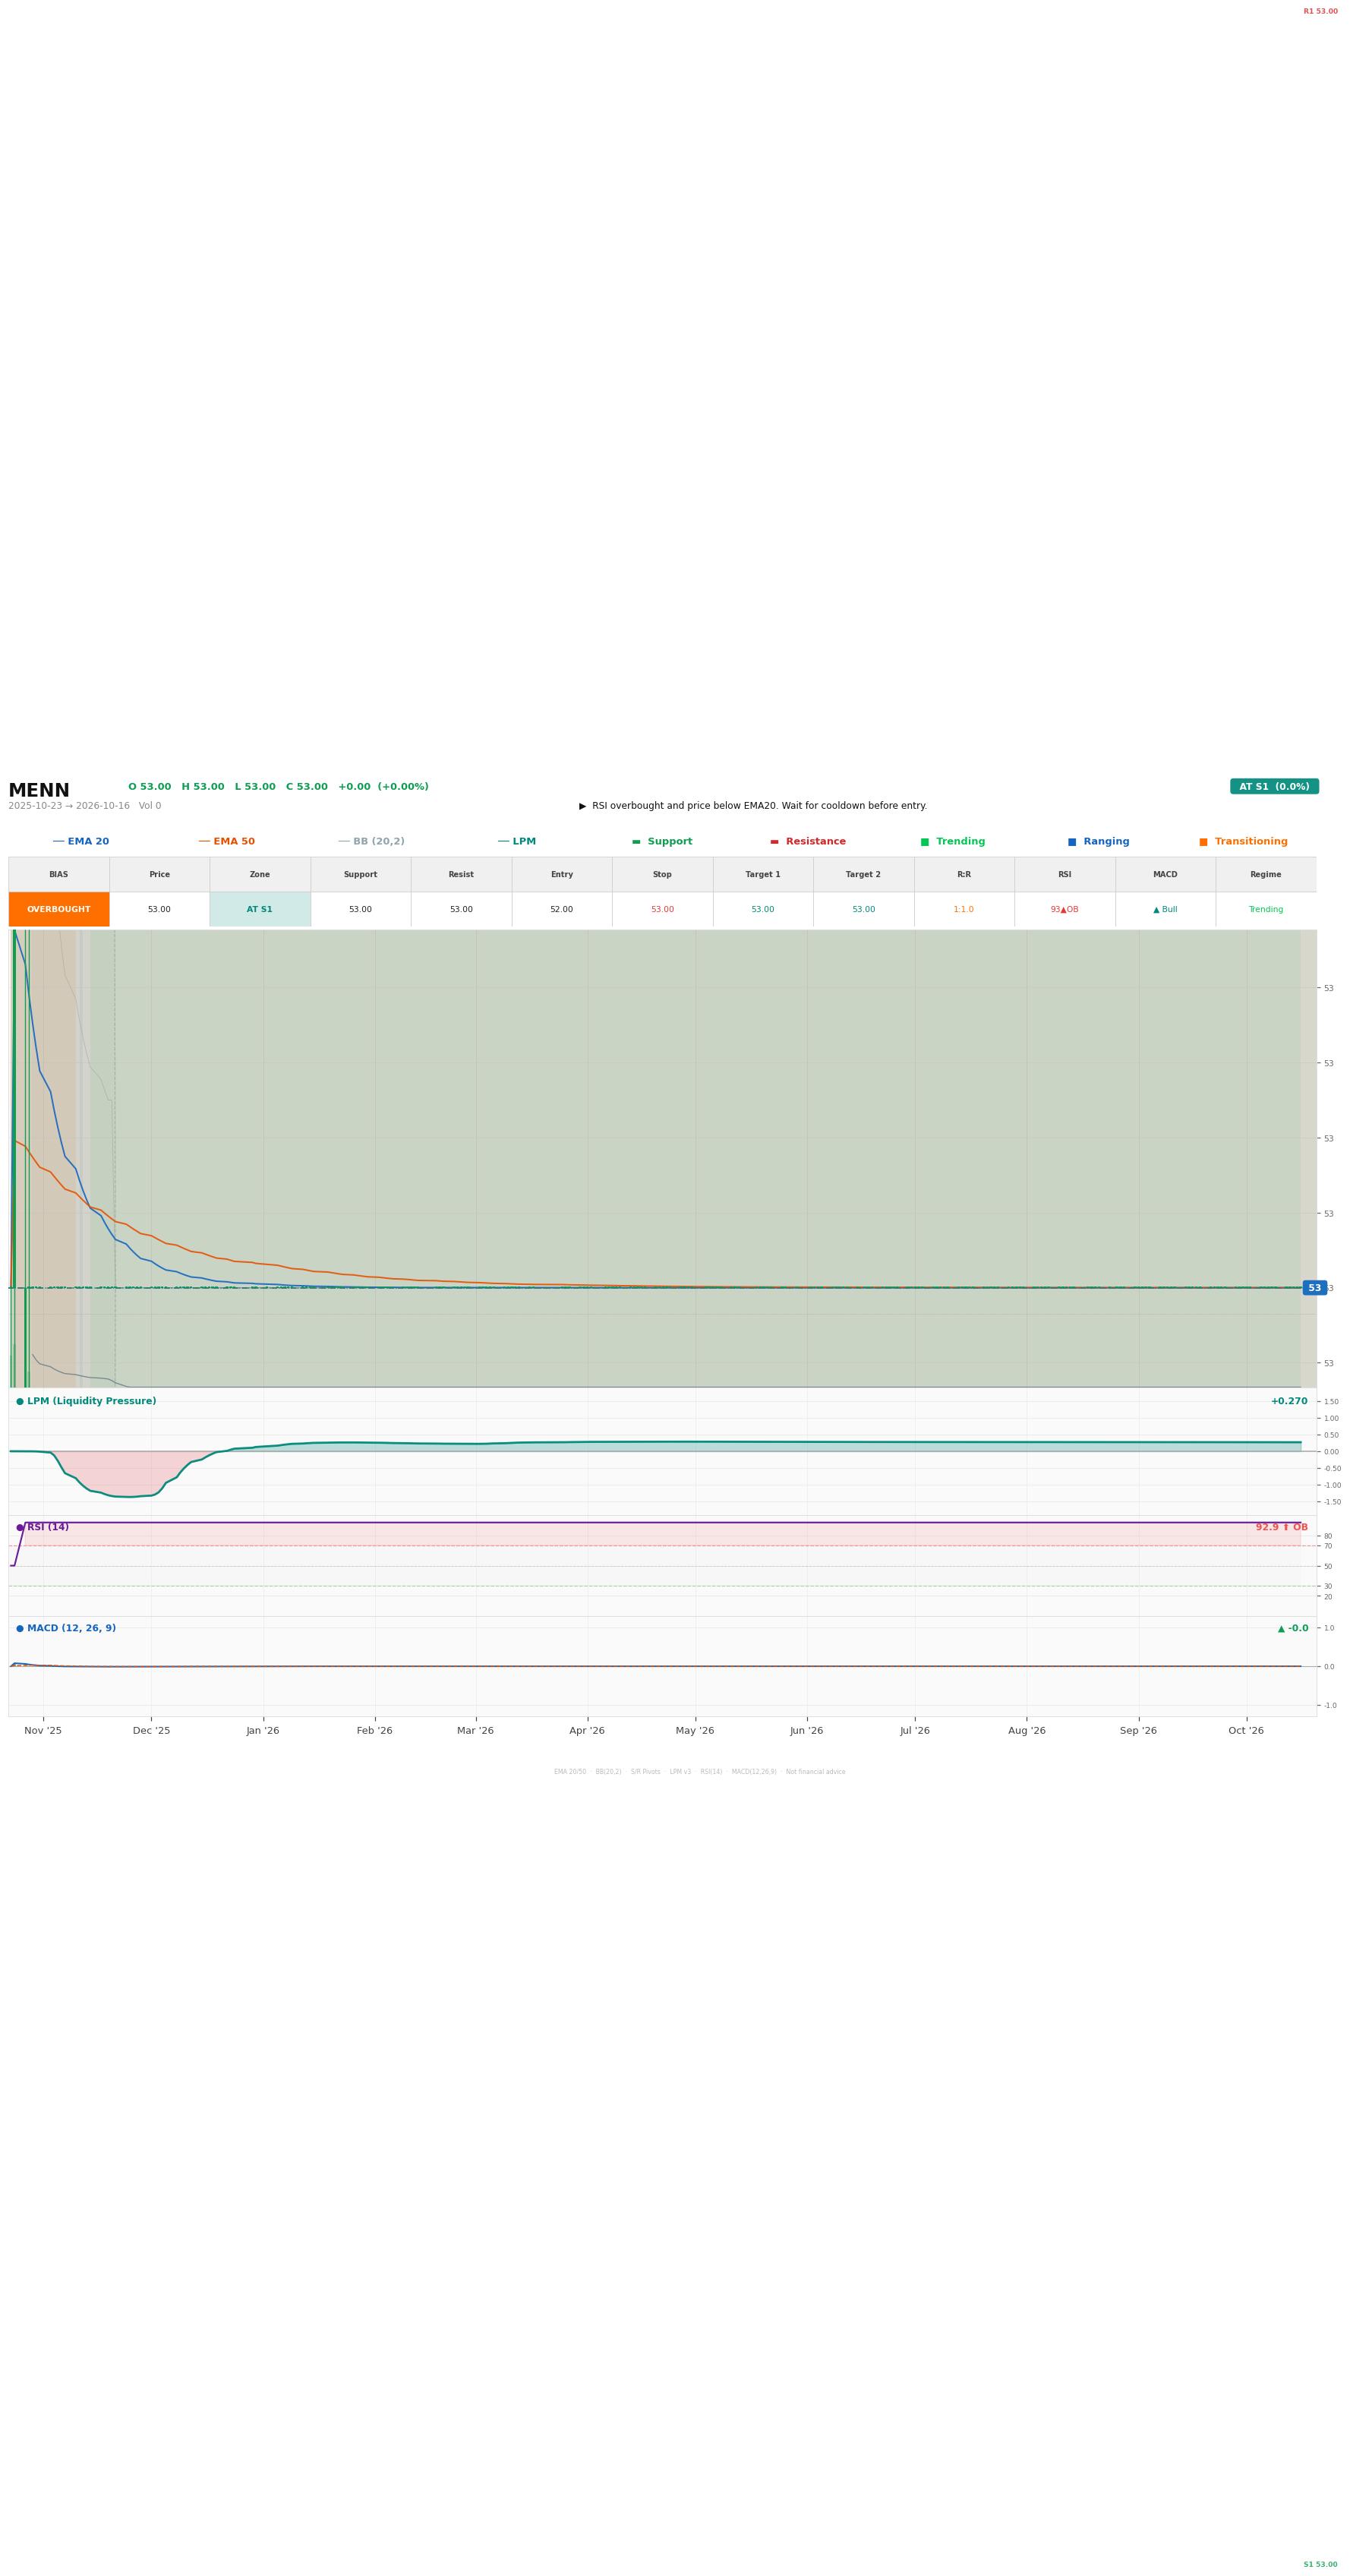Image resolution: width=1350 pixels, height=2576 pixels.
Task: Click the Zone column header
Action: [x=260, y=875]
